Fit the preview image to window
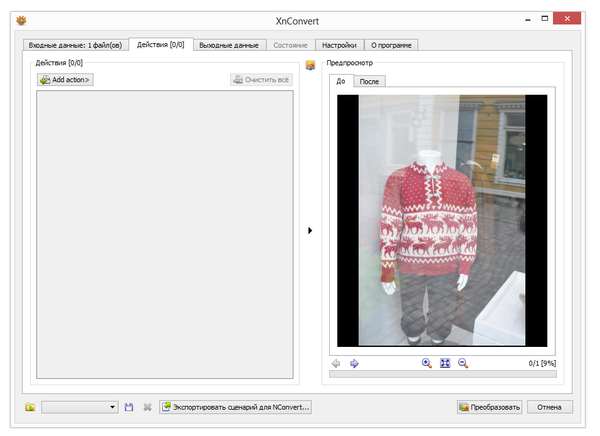600x436 pixels. pyautogui.click(x=445, y=363)
